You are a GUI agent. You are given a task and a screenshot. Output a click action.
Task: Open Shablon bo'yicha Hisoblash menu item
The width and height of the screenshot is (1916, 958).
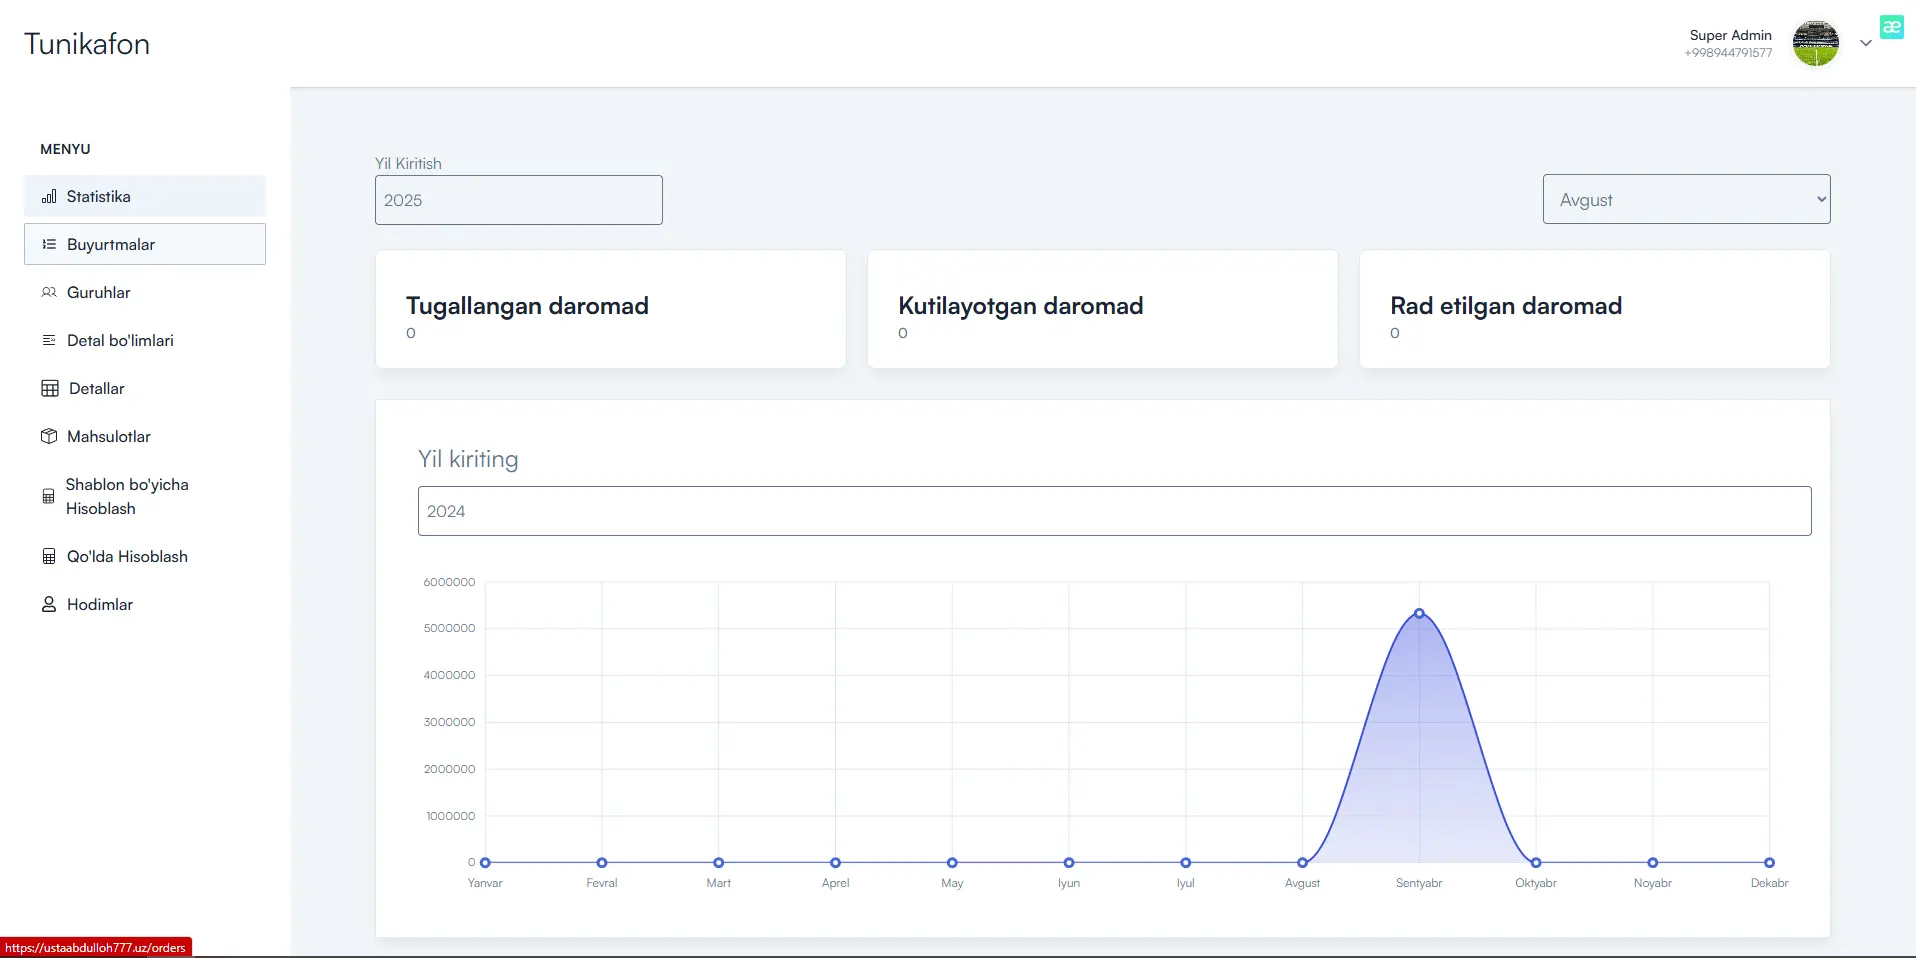tap(127, 497)
